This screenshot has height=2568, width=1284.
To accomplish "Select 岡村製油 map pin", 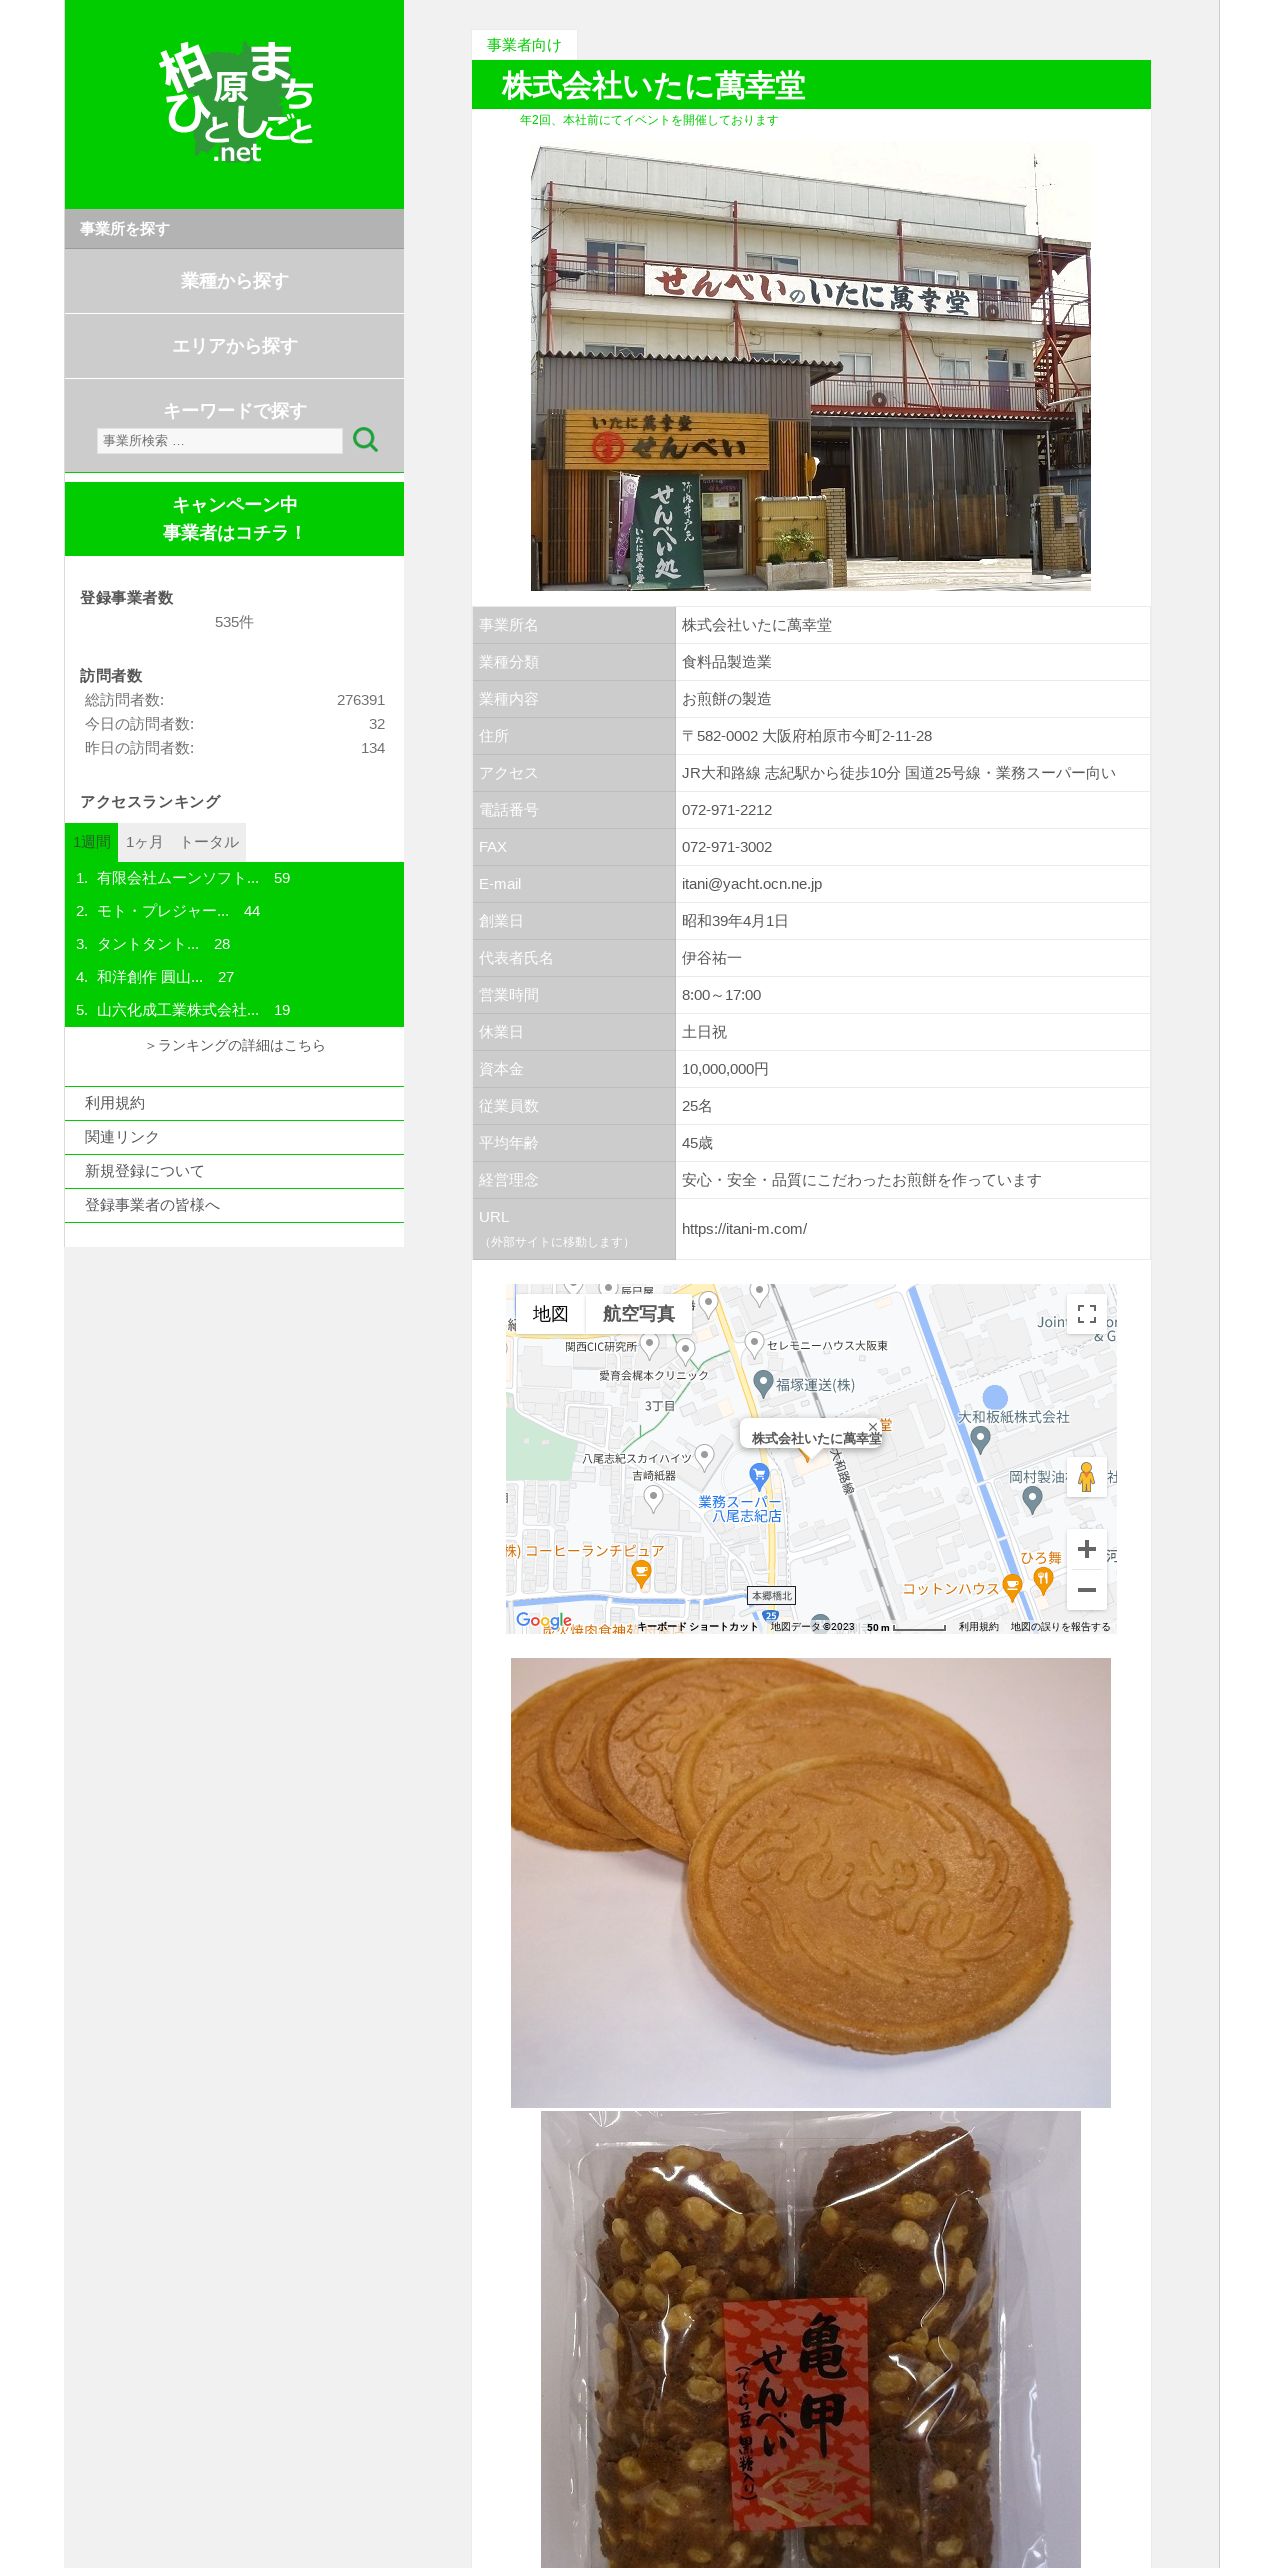I will (1032, 1499).
